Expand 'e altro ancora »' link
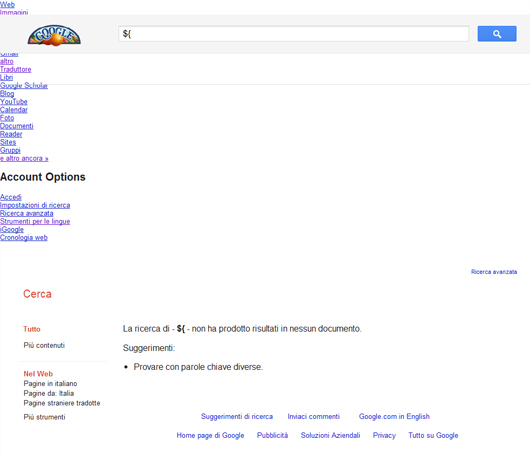 [x=24, y=159]
